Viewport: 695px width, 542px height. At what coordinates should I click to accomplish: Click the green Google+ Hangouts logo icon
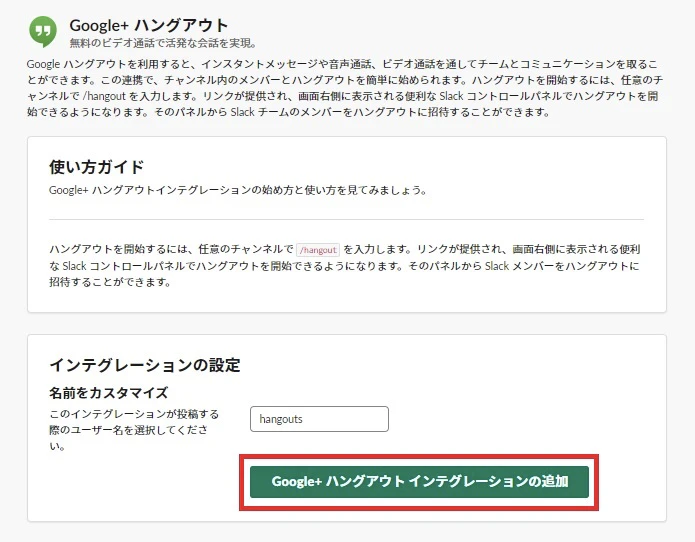(42, 32)
